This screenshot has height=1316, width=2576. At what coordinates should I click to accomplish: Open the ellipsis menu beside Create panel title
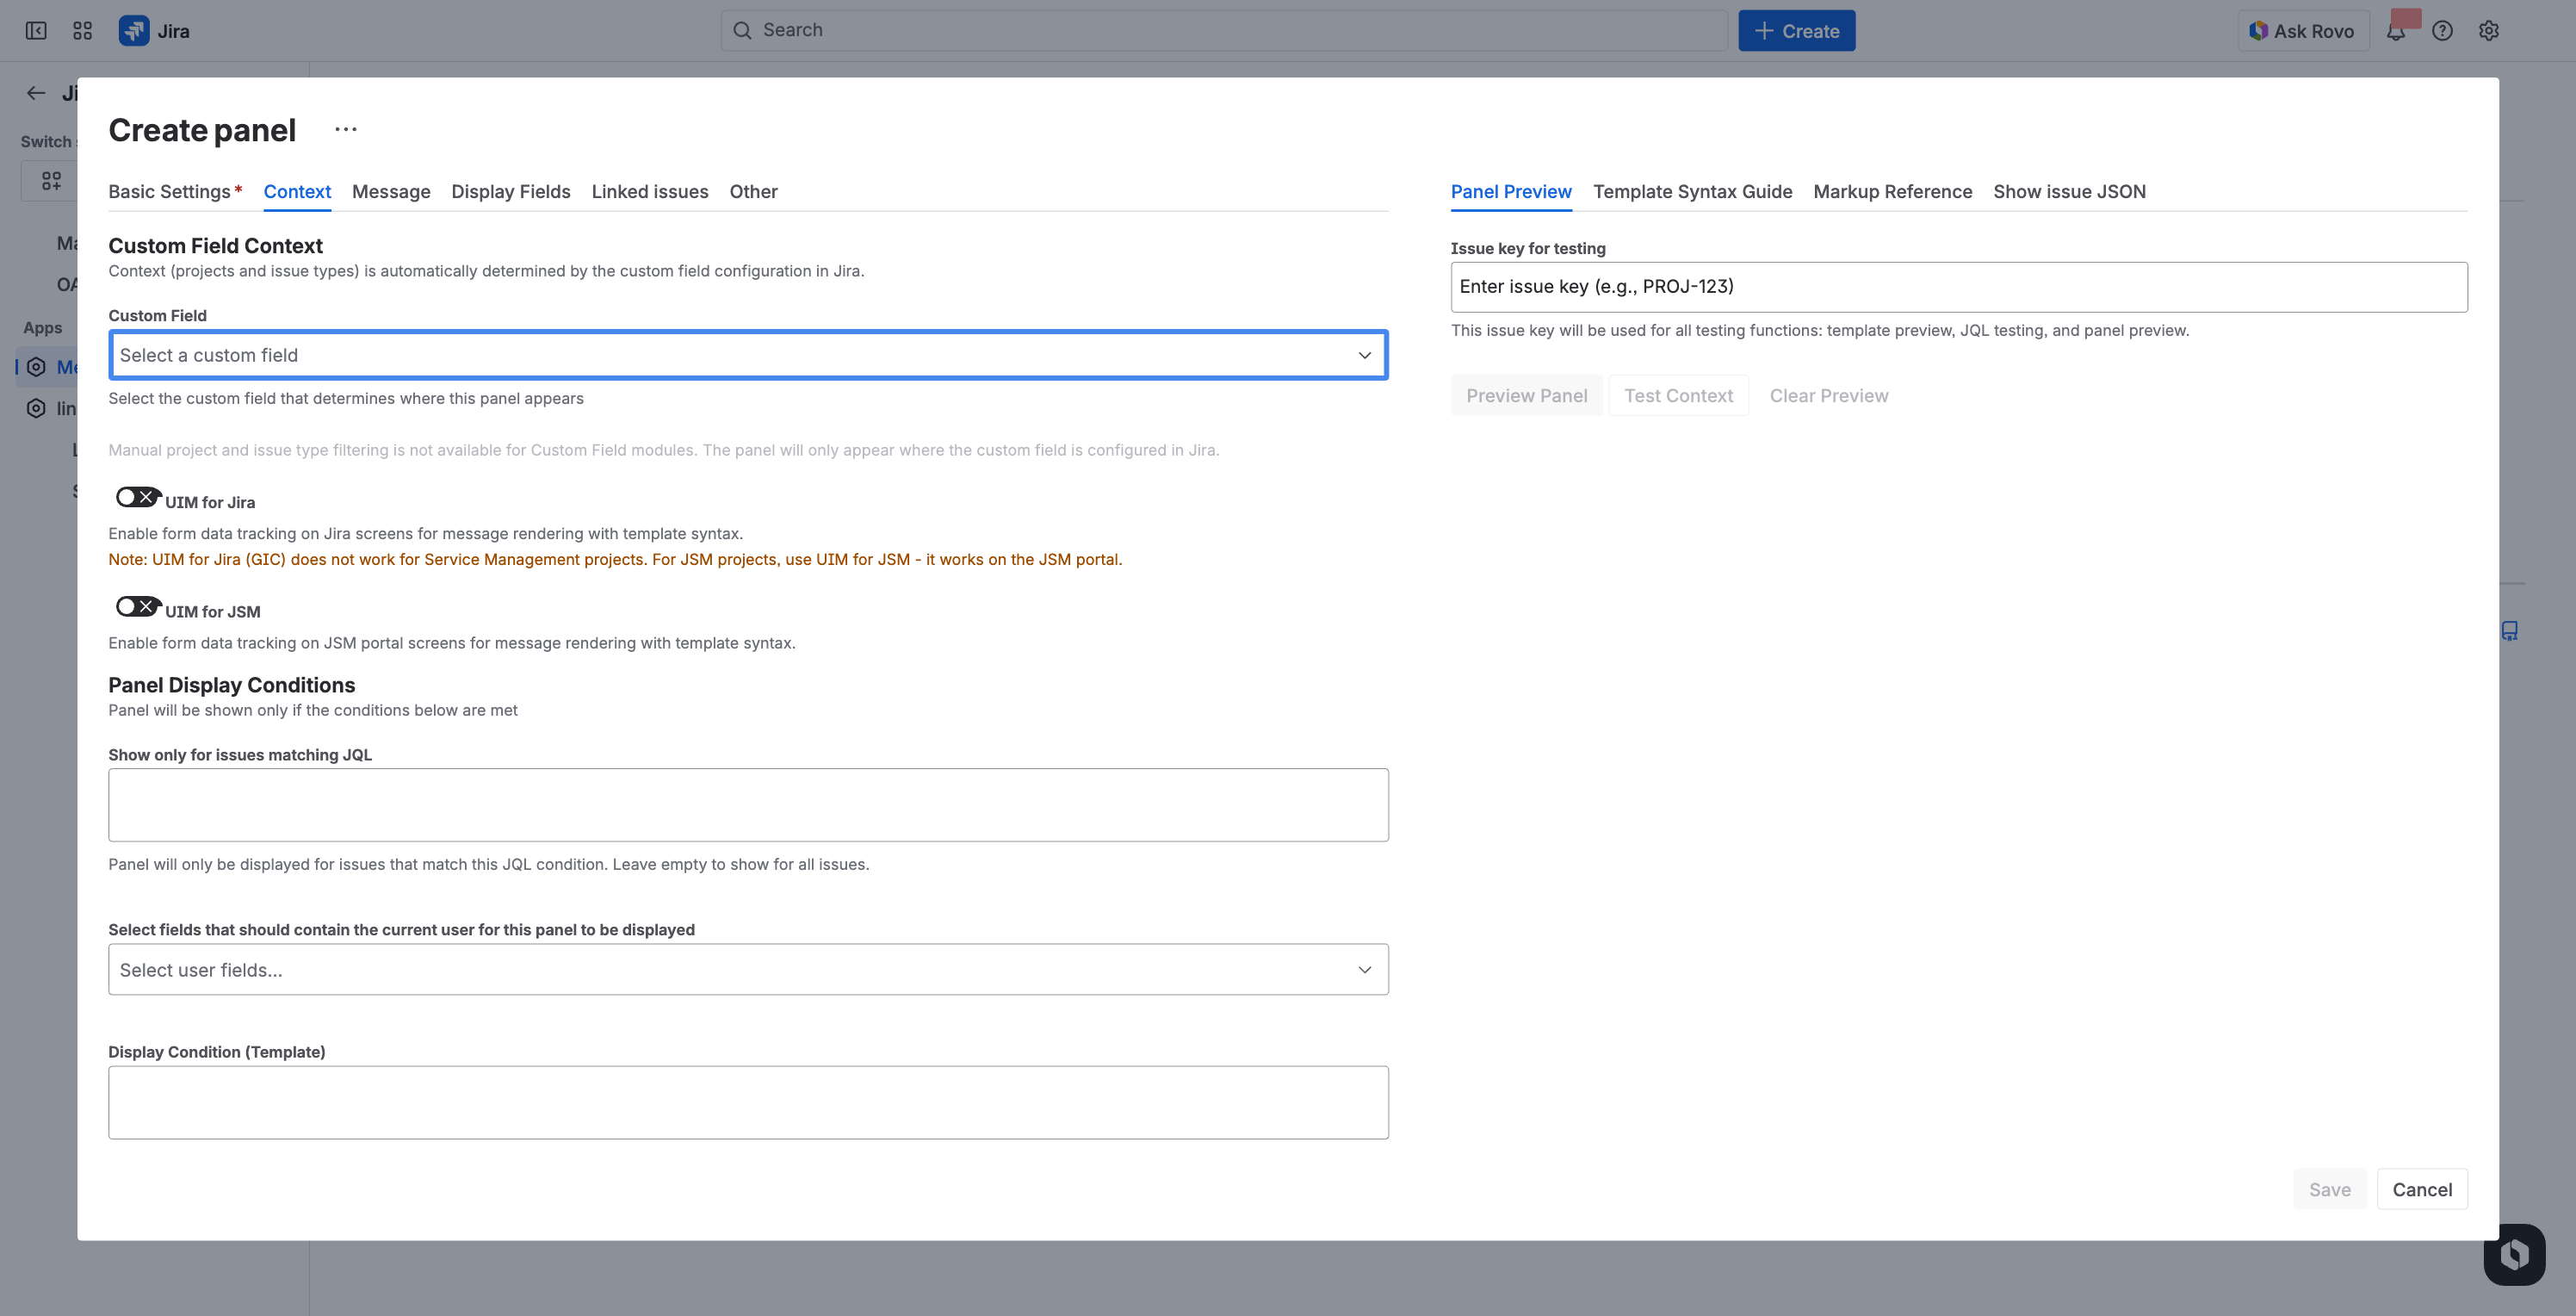[345, 129]
